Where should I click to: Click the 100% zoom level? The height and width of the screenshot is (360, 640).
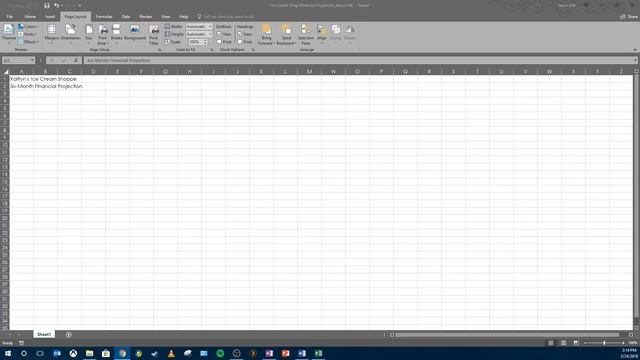[633, 343]
